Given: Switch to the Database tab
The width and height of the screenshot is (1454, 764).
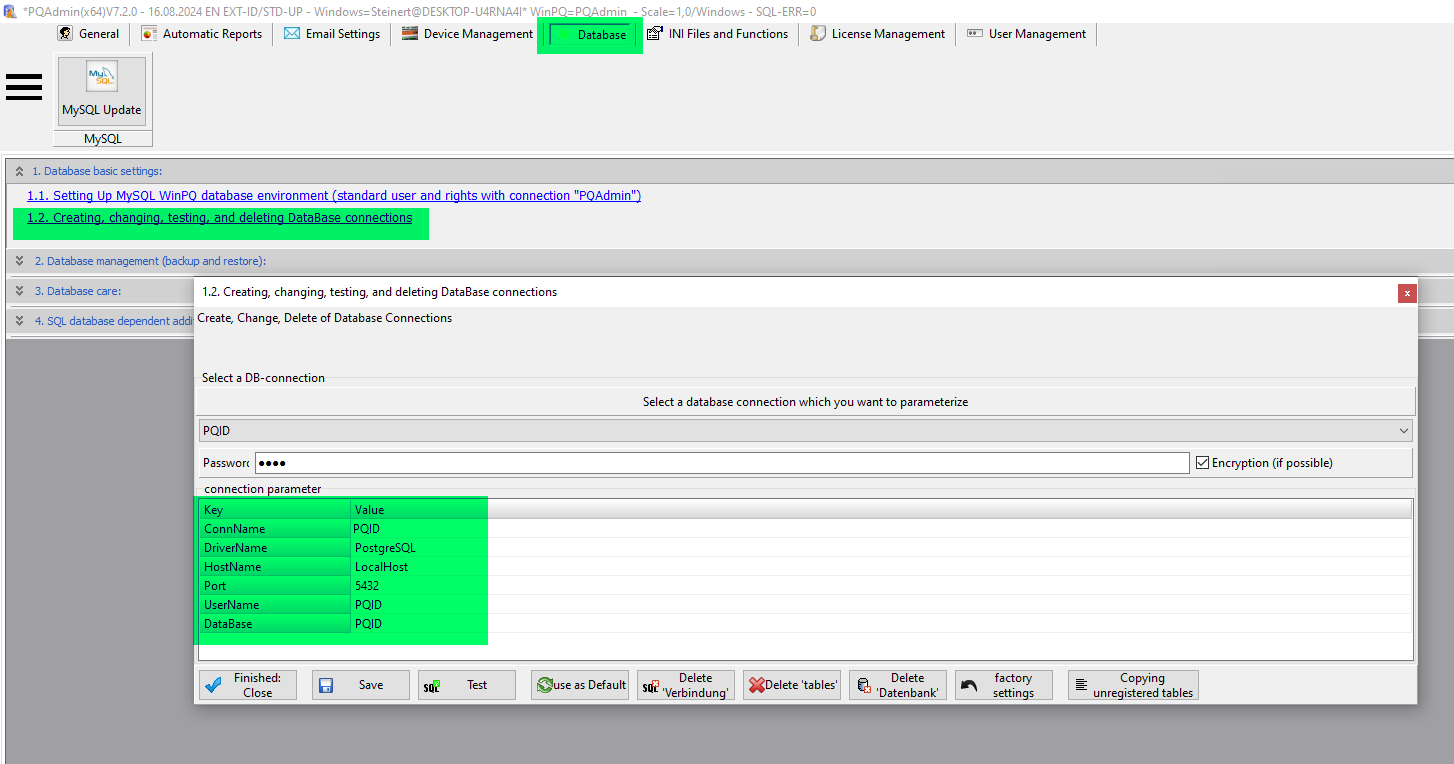Looking at the screenshot, I should coord(589,33).
